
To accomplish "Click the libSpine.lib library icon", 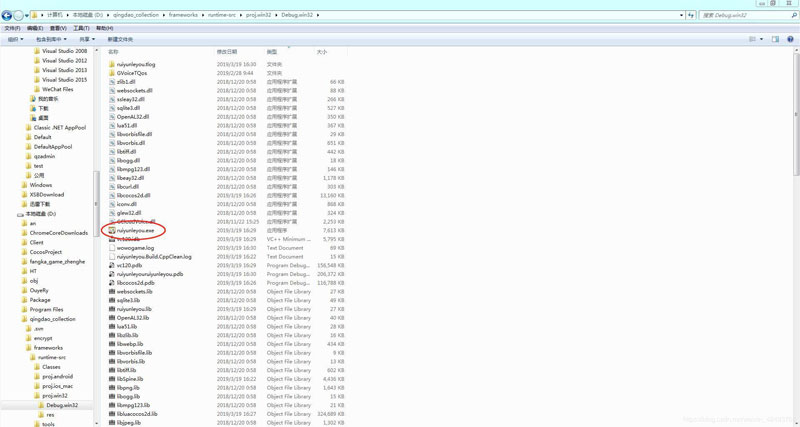I will pos(112,379).
